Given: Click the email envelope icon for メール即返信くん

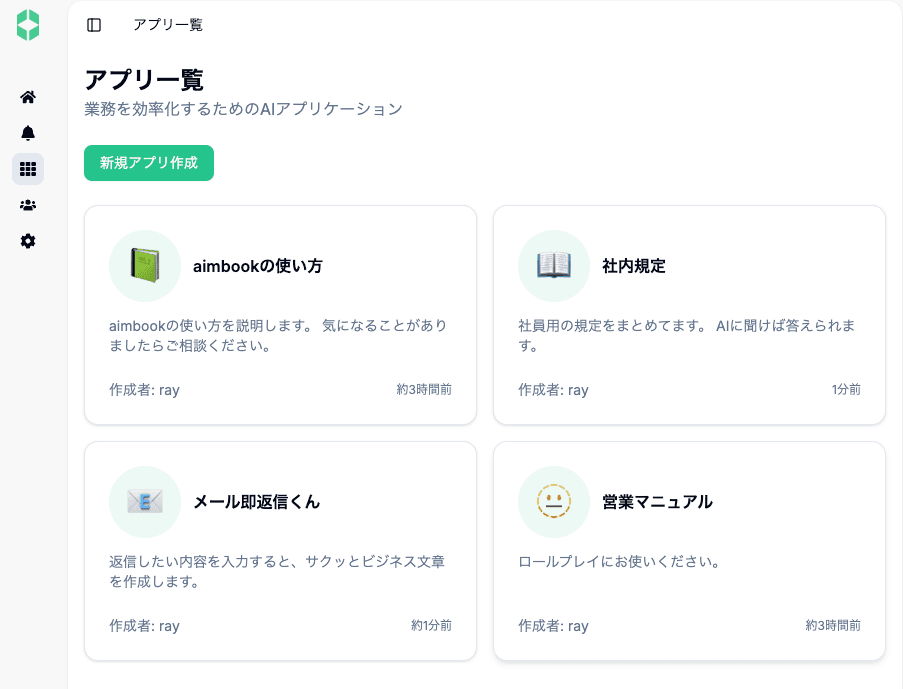Looking at the screenshot, I should coord(145,502).
